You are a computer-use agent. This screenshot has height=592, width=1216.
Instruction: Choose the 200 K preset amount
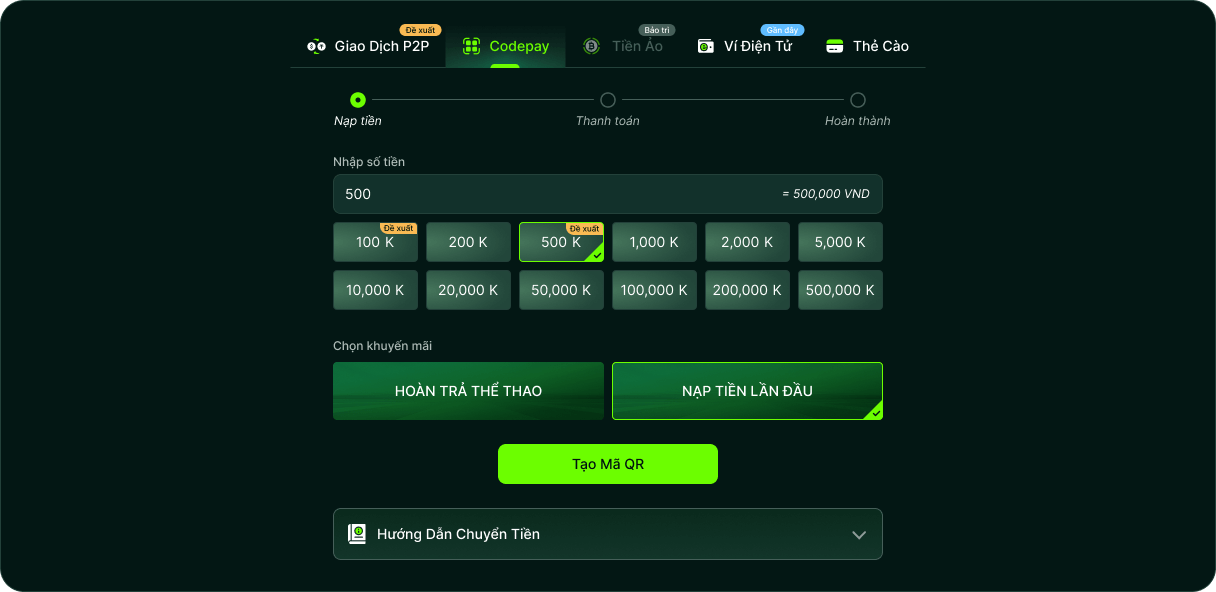[x=468, y=242]
